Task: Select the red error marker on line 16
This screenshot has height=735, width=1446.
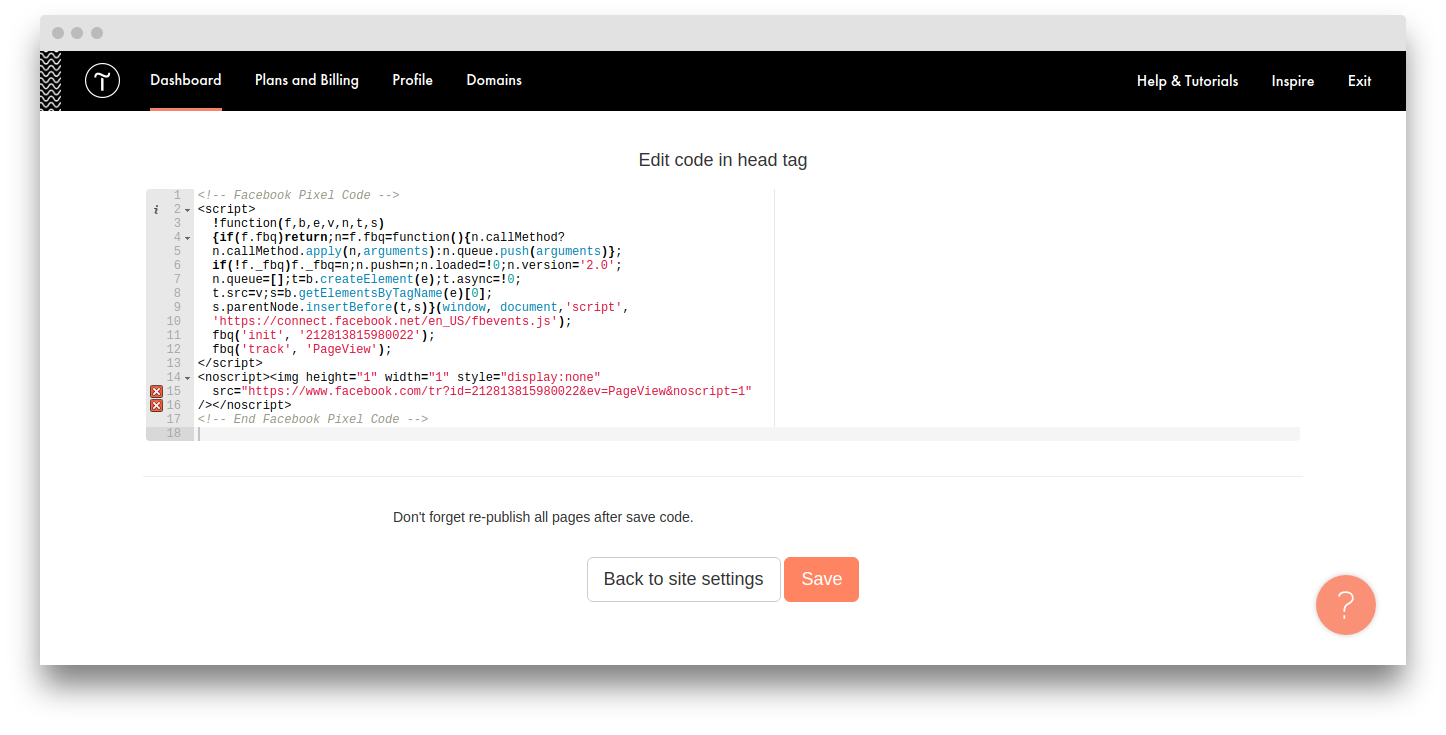Action: [156, 404]
